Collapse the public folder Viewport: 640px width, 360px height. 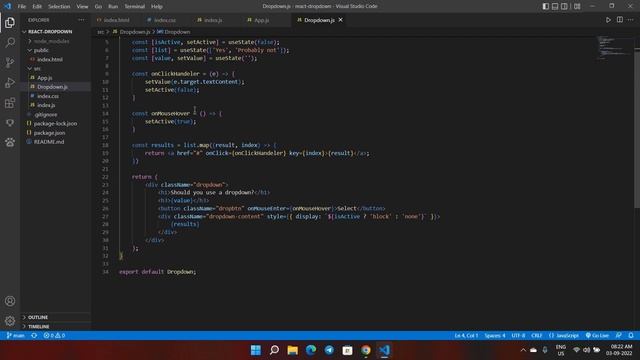41,50
